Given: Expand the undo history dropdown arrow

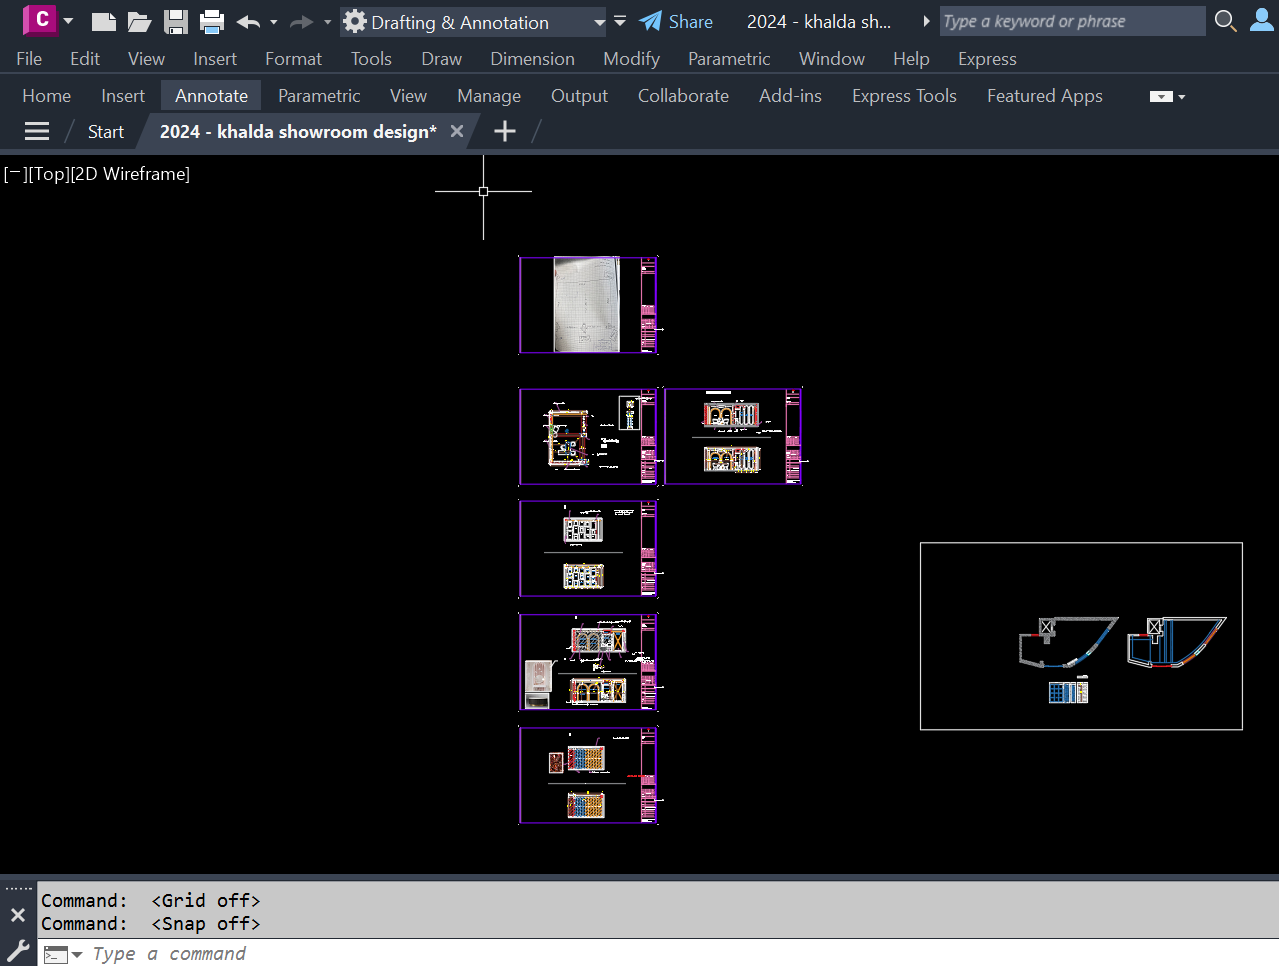Looking at the screenshot, I should (x=272, y=22).
